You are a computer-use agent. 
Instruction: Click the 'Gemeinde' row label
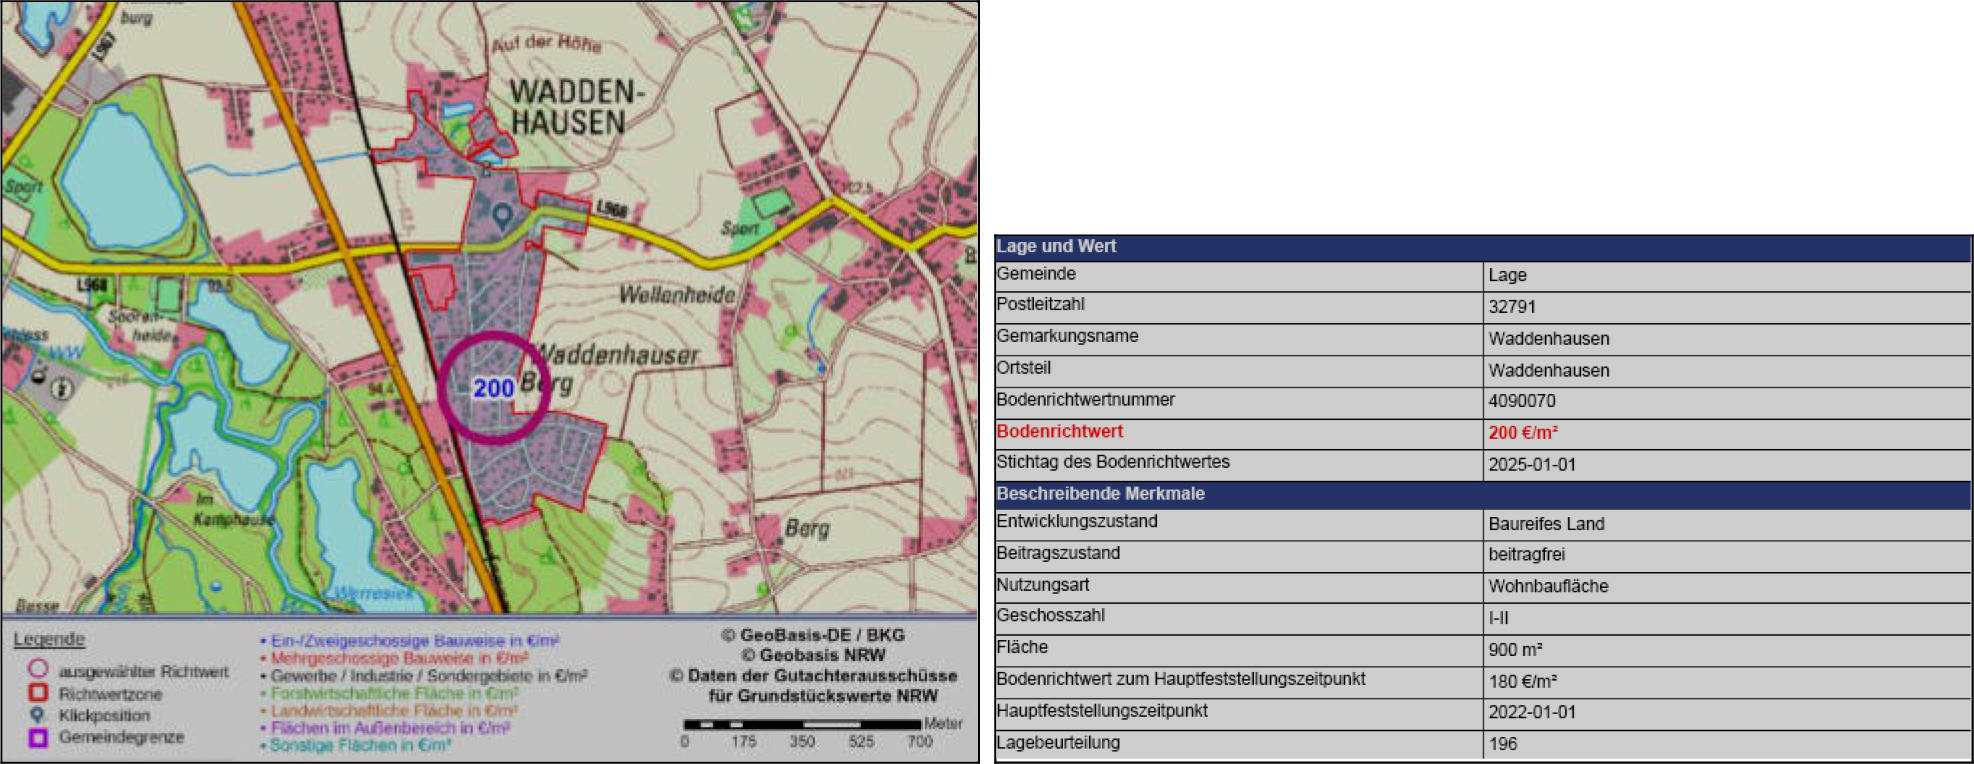(x=1036, y=274)
